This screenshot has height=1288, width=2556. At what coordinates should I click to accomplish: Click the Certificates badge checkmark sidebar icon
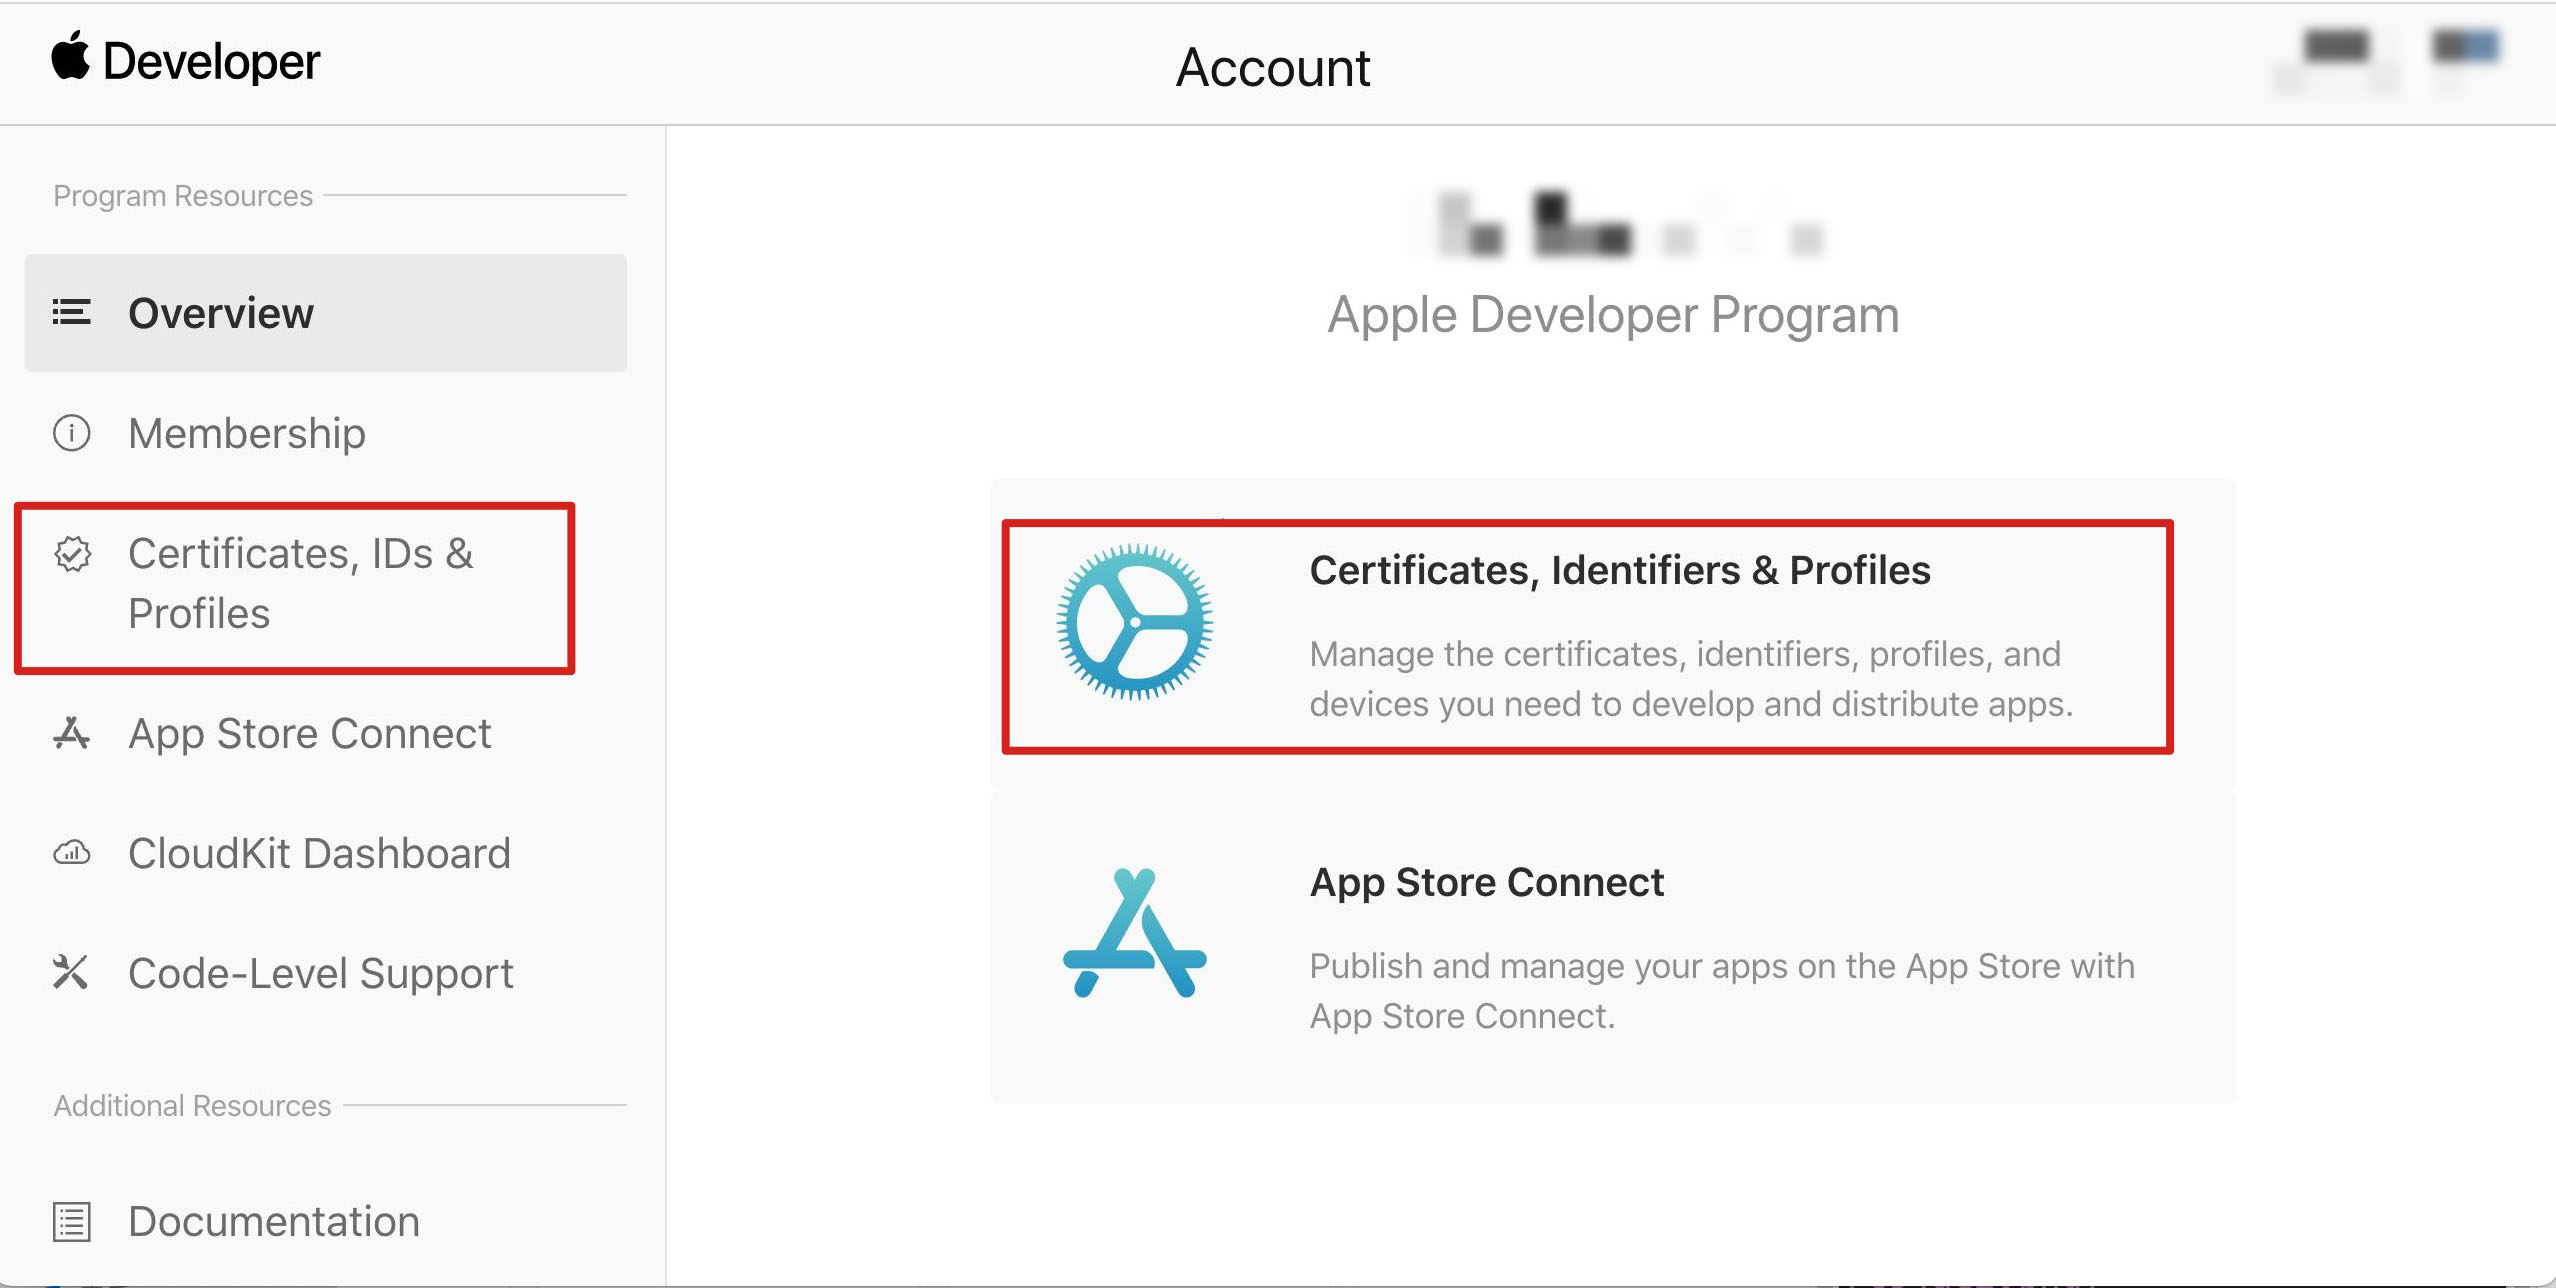pos(72,554)
